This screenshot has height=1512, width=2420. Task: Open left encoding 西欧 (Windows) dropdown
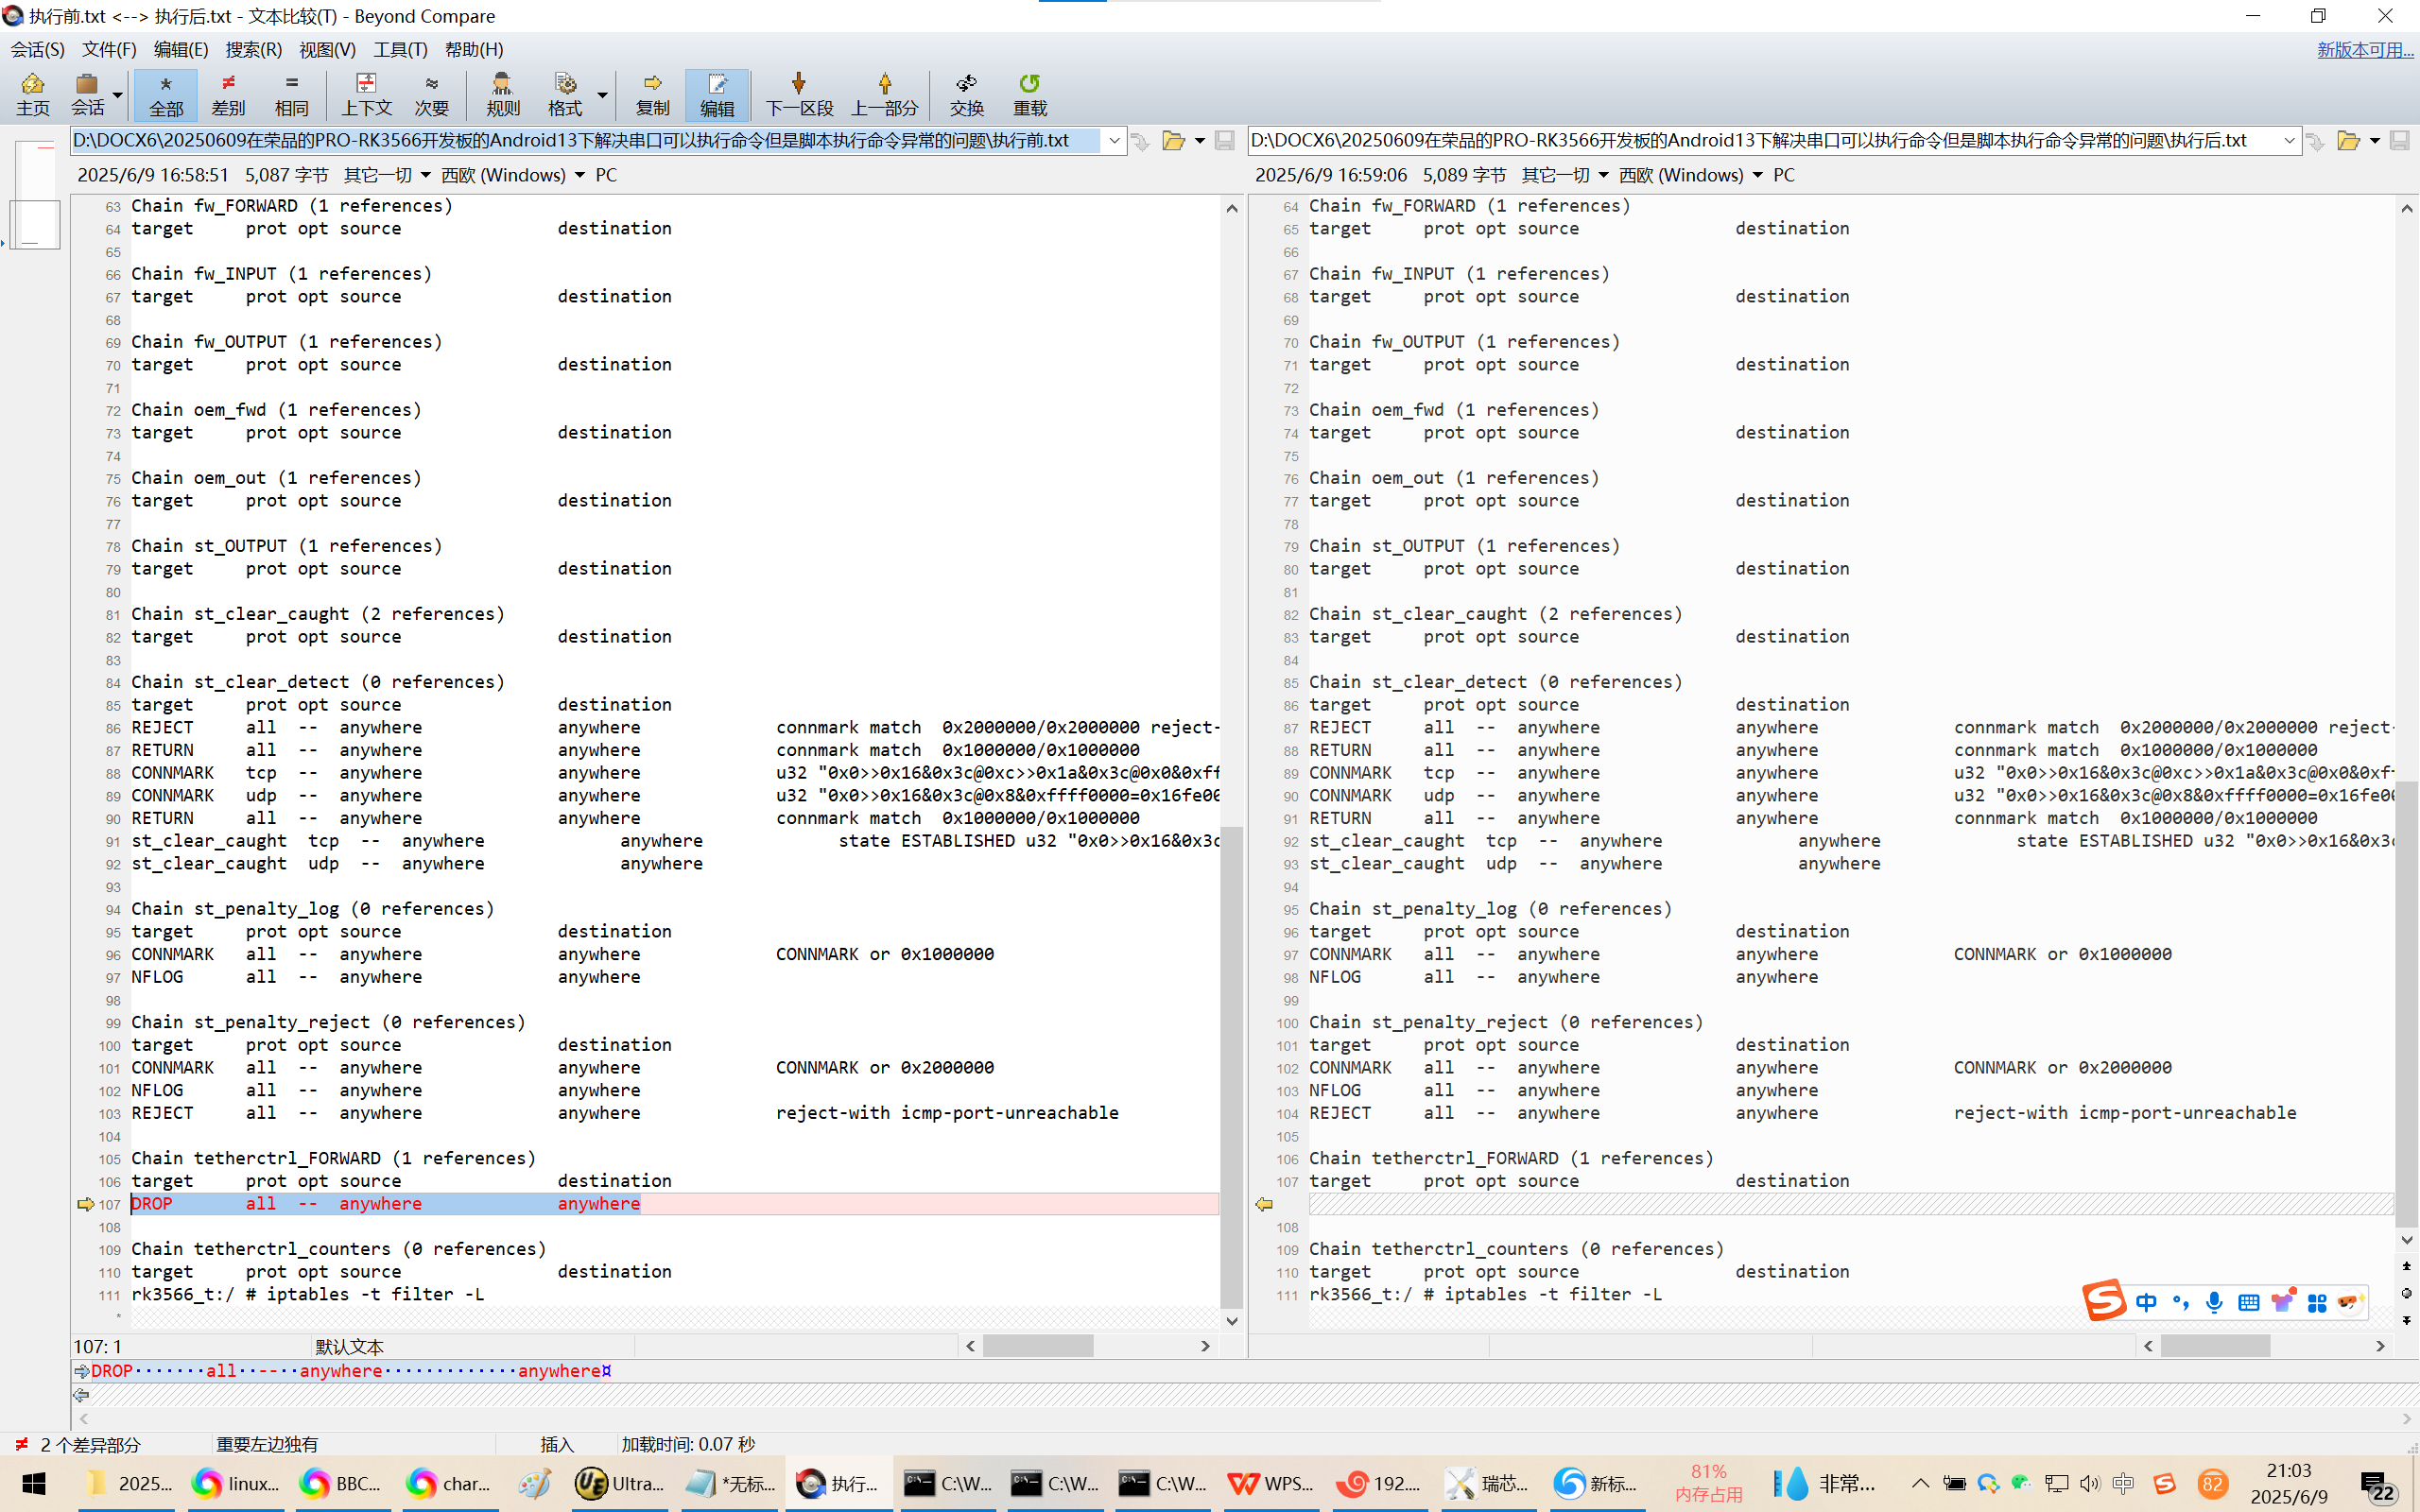(512, 175)
